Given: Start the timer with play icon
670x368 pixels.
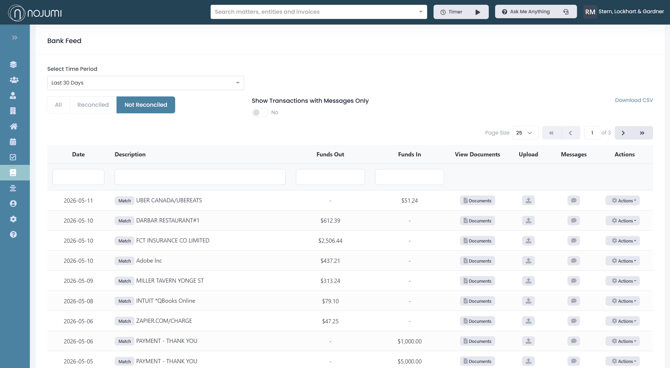Looking at the screenshot, I should [478, 12].
